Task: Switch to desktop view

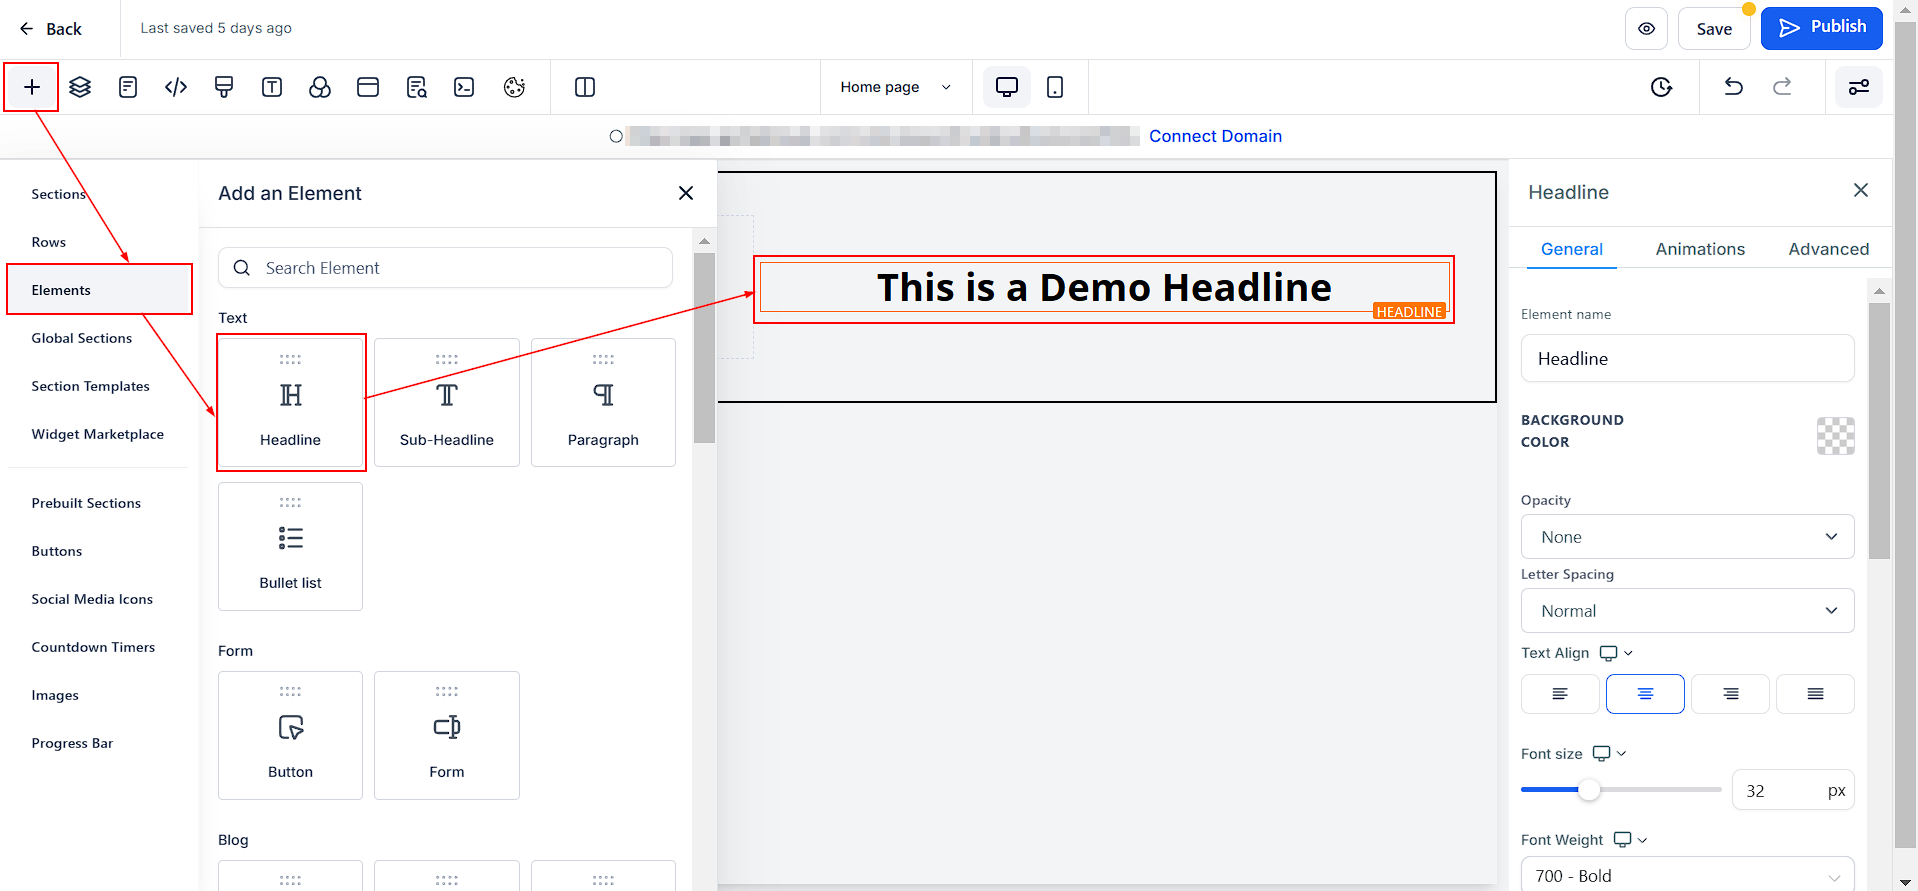Action: pos(1007,87)
